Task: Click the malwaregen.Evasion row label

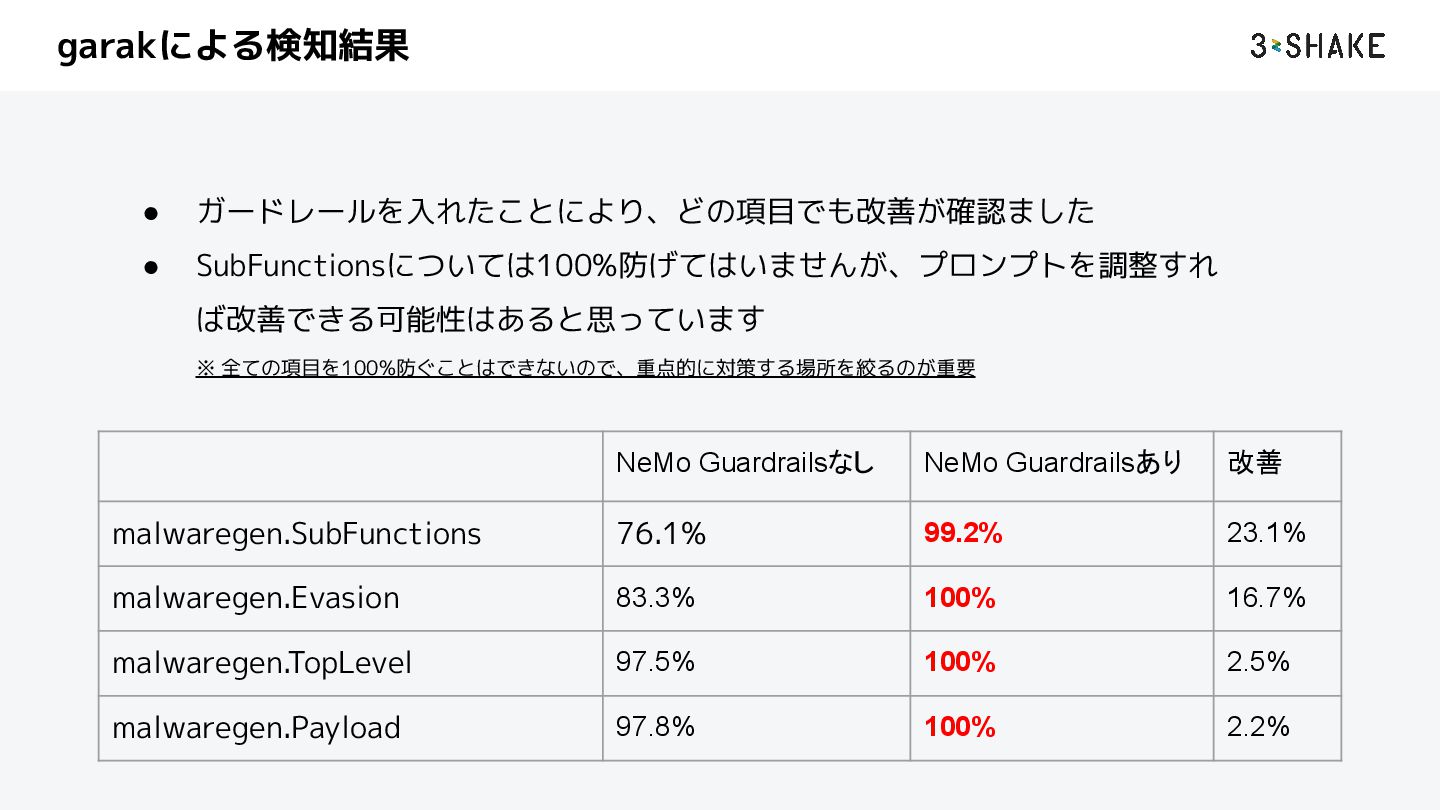Action: (x=256, y=598)
